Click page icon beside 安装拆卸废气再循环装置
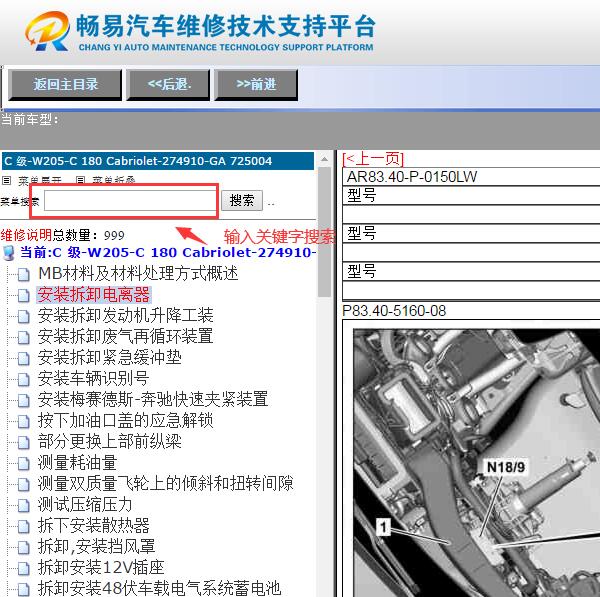 (x=23, y=338)
